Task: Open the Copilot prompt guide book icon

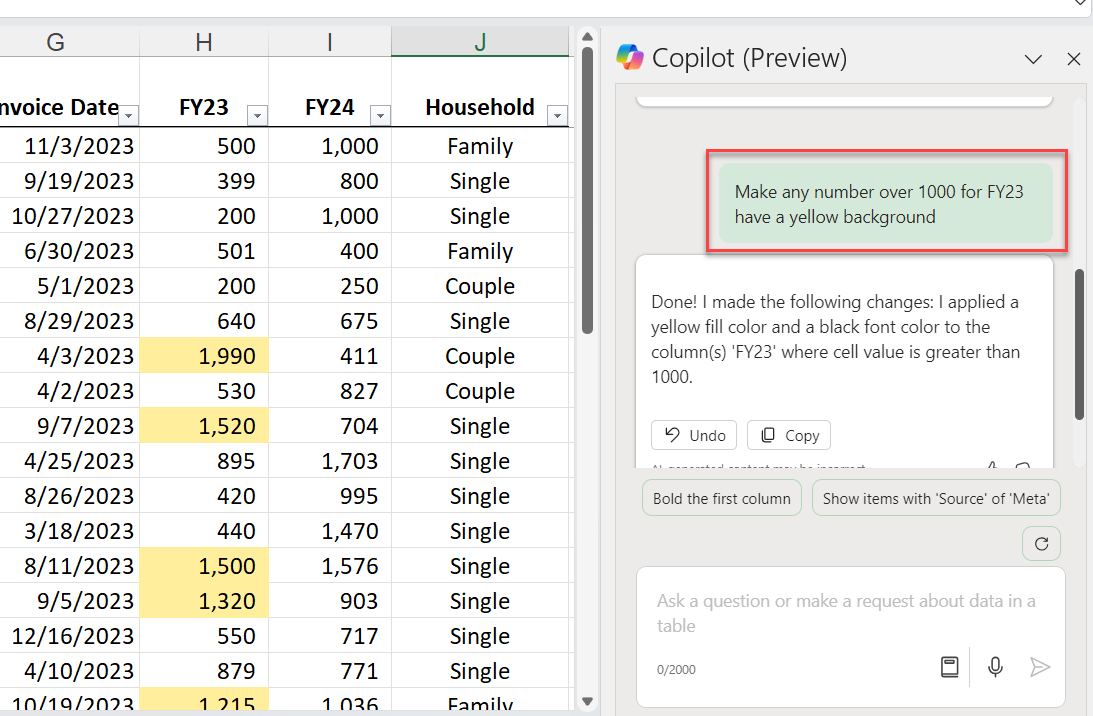Action: click(947, 666)
